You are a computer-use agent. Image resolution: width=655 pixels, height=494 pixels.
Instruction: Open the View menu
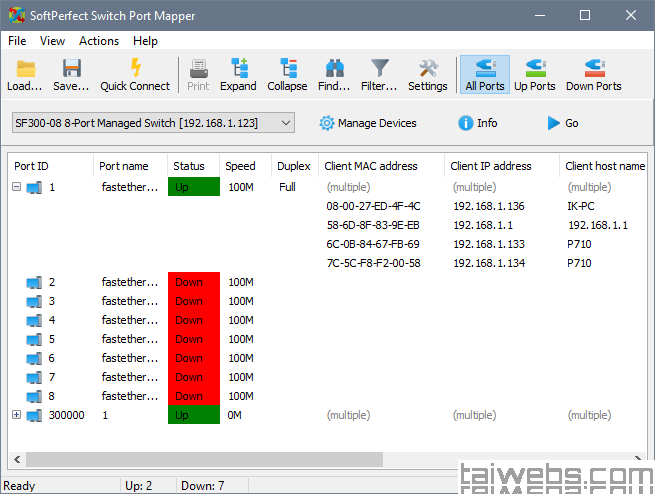click(x=52, y=41)
